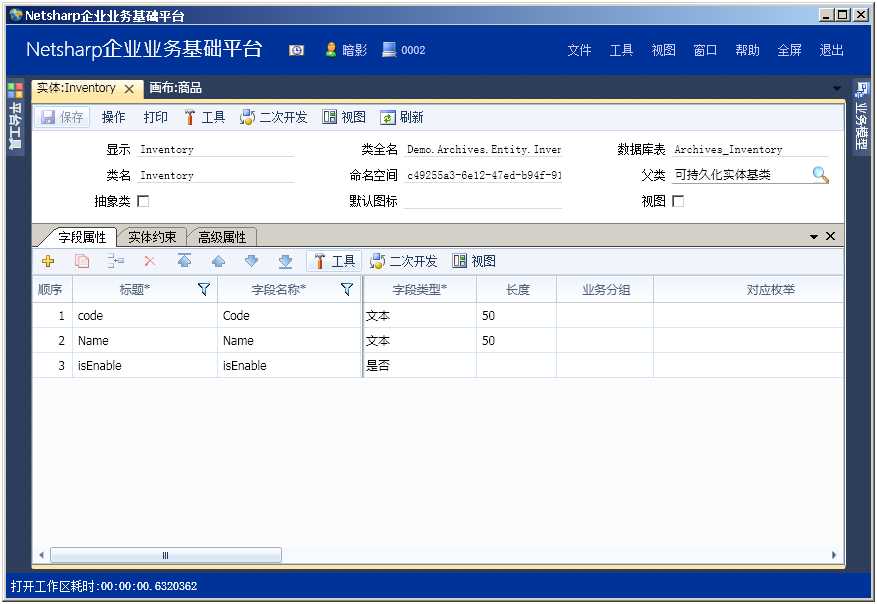Close the 实体:Inventory tab
Screen dimensions: 877x604
129,89
